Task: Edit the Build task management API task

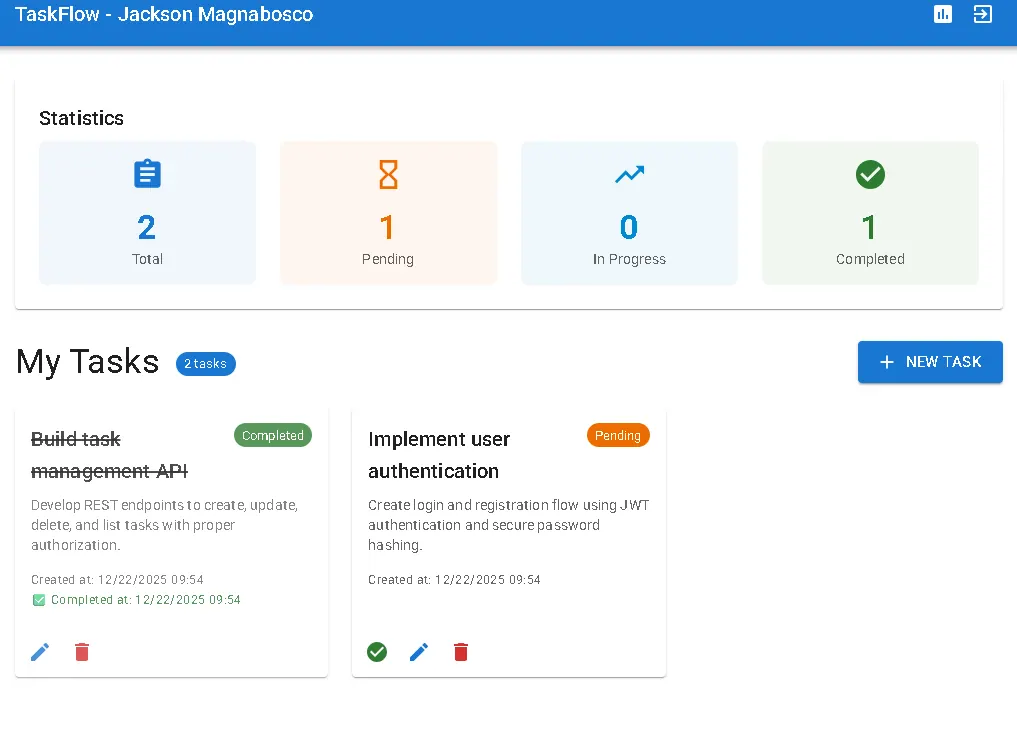Action: click(x=40, y=652)
